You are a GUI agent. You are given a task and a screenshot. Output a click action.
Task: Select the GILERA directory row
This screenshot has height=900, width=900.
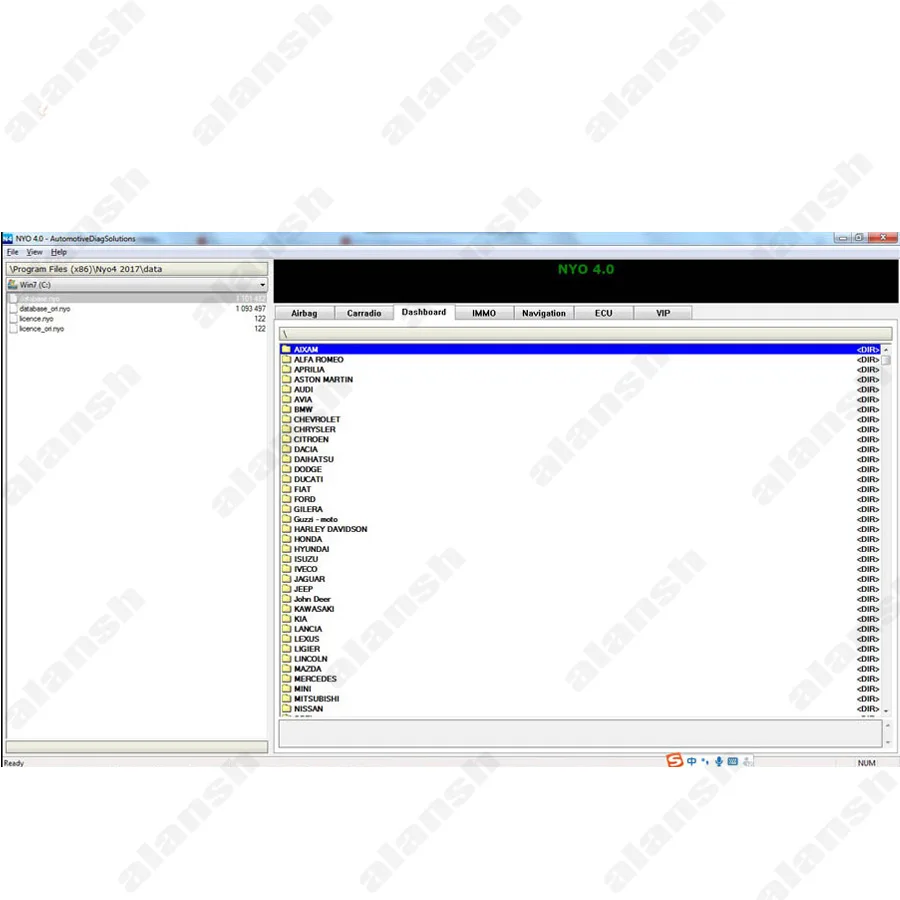580,509
